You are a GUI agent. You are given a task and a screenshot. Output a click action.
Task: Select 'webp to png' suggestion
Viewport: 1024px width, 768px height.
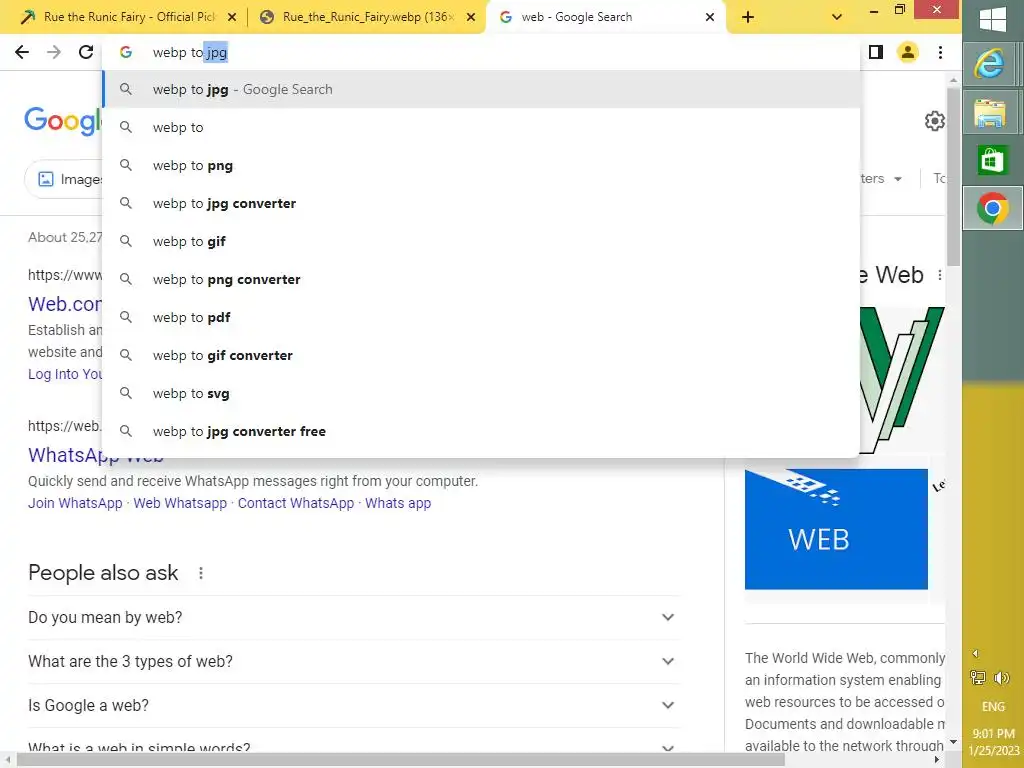(x=481, y=165)
